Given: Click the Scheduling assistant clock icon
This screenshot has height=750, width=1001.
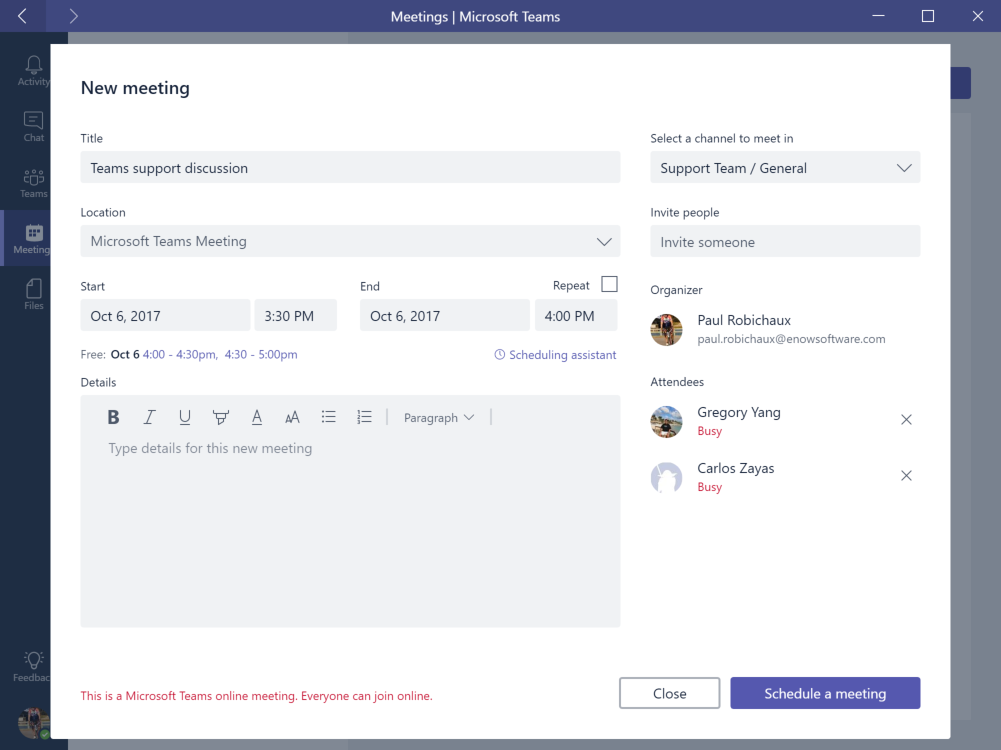Looking at the screenshot, I should point(499,354).
